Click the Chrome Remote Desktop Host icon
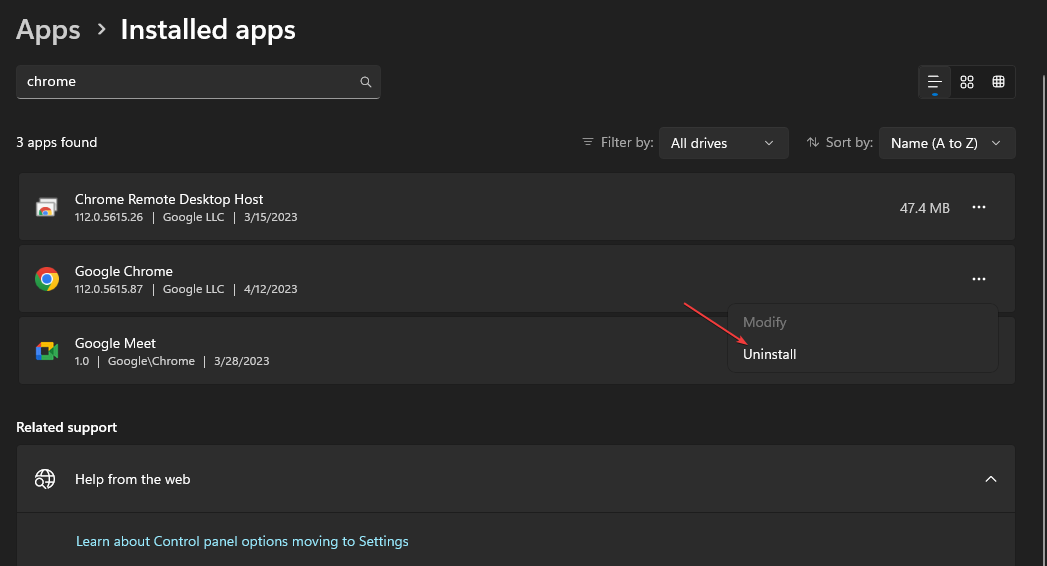The image size is (1047, 566). 46,208
